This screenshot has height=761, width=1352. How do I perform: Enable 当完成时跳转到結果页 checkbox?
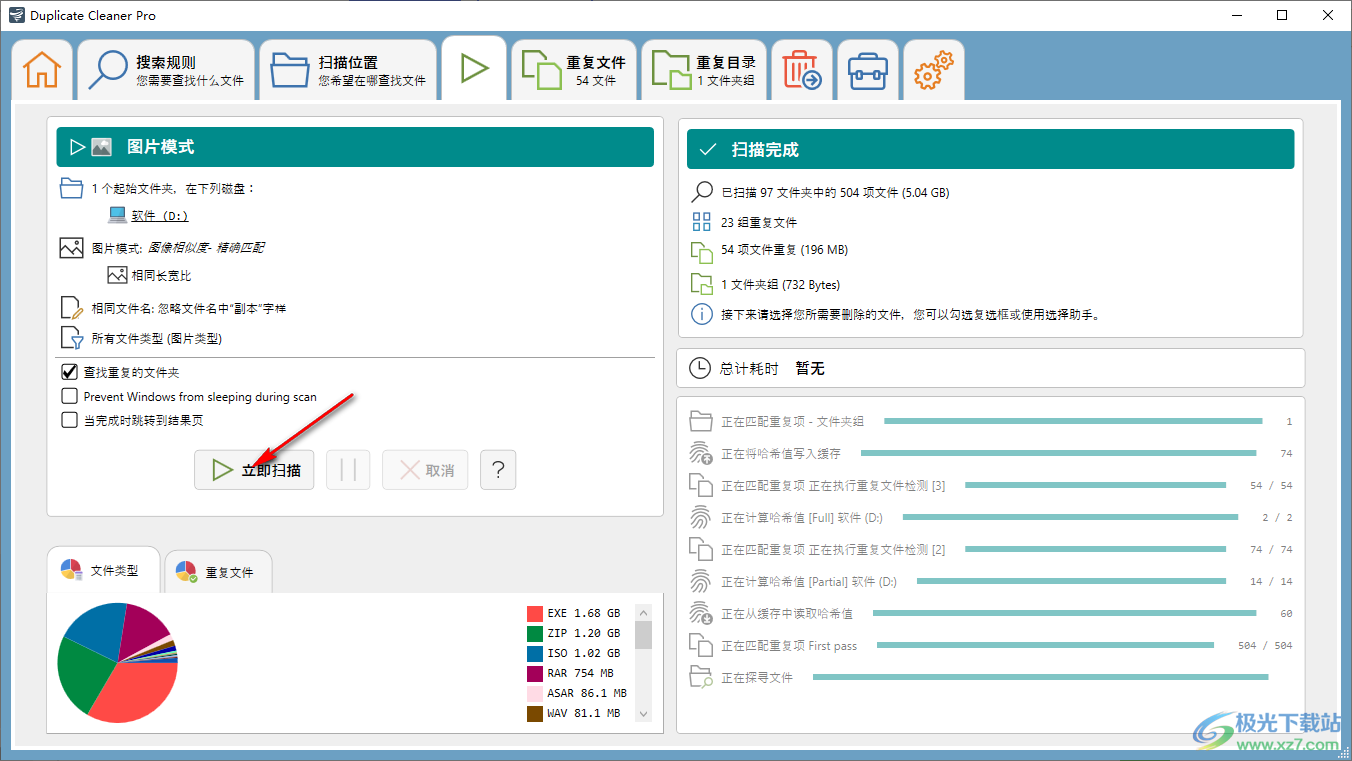tap(70, 420)
